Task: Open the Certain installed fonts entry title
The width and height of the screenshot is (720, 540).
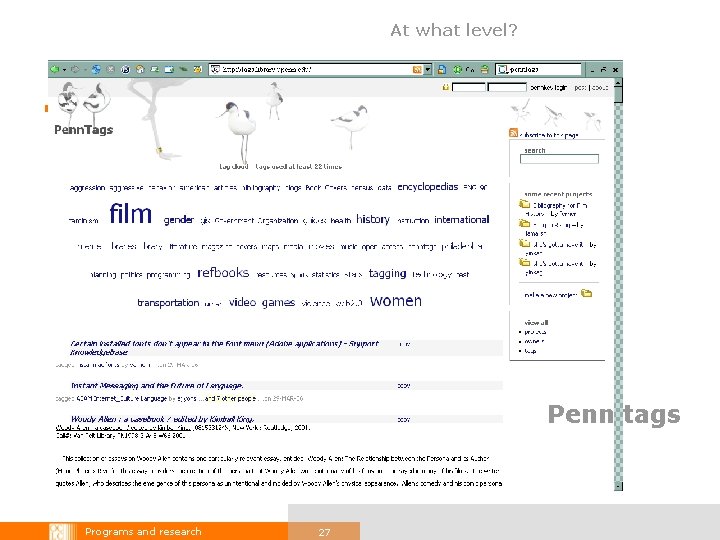Action: 225,348
